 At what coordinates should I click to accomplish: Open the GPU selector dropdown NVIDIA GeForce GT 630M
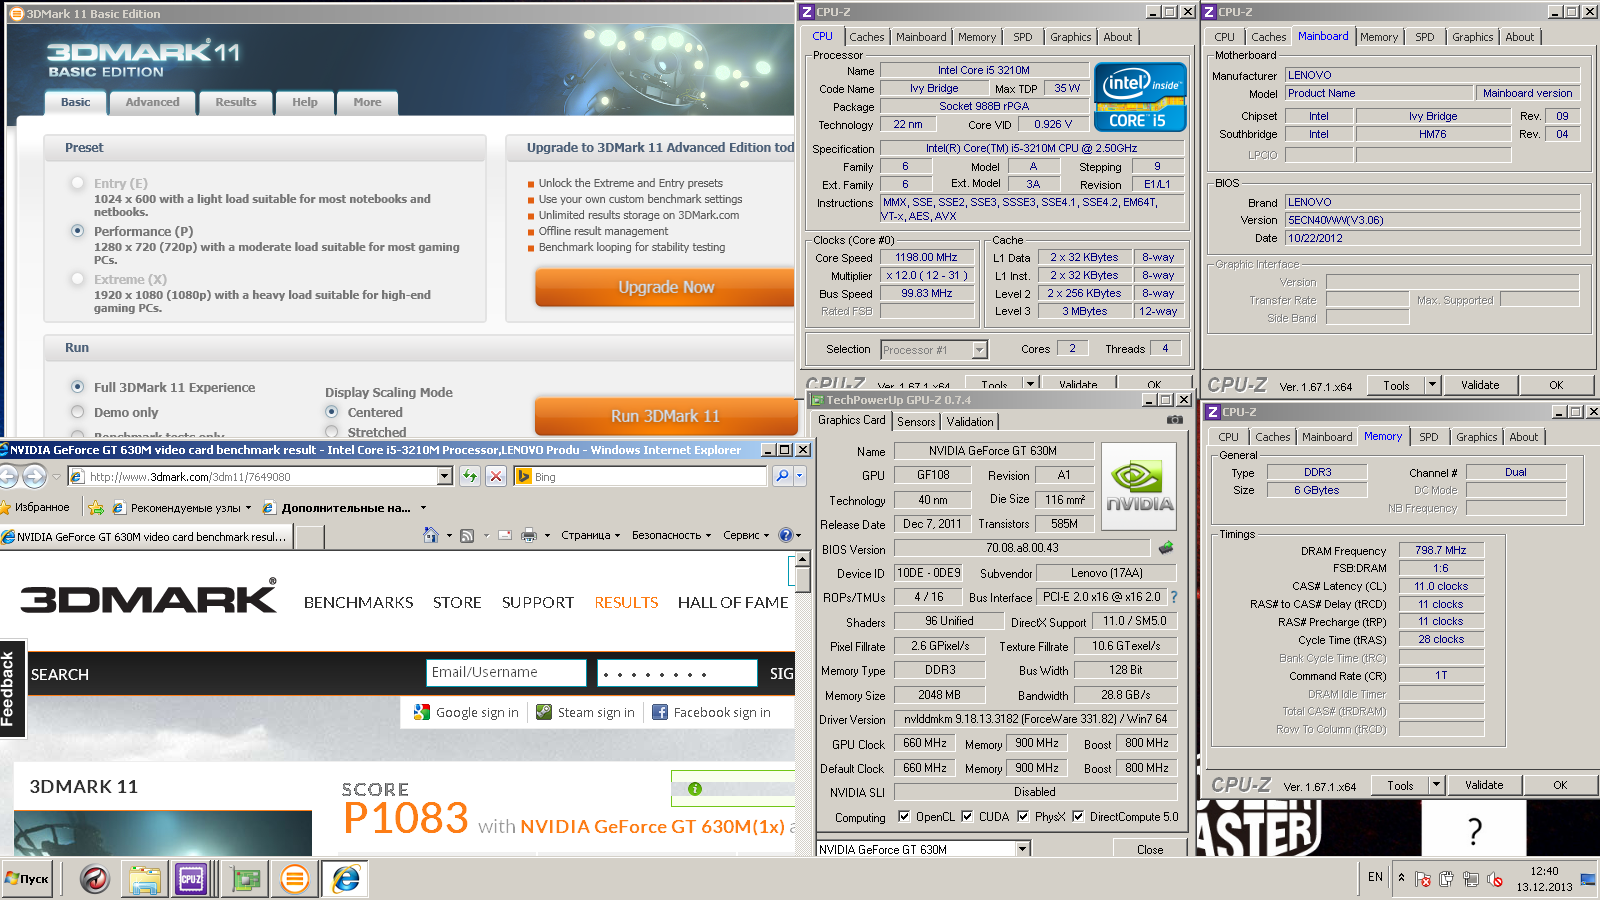(x=1022, y=849)
